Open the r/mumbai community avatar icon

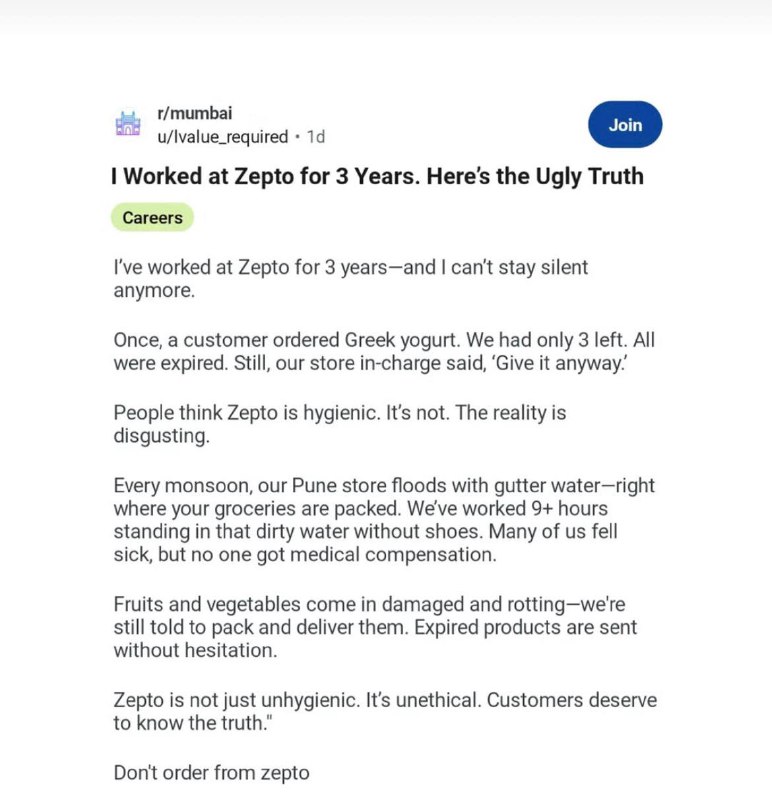pos(128,123)
